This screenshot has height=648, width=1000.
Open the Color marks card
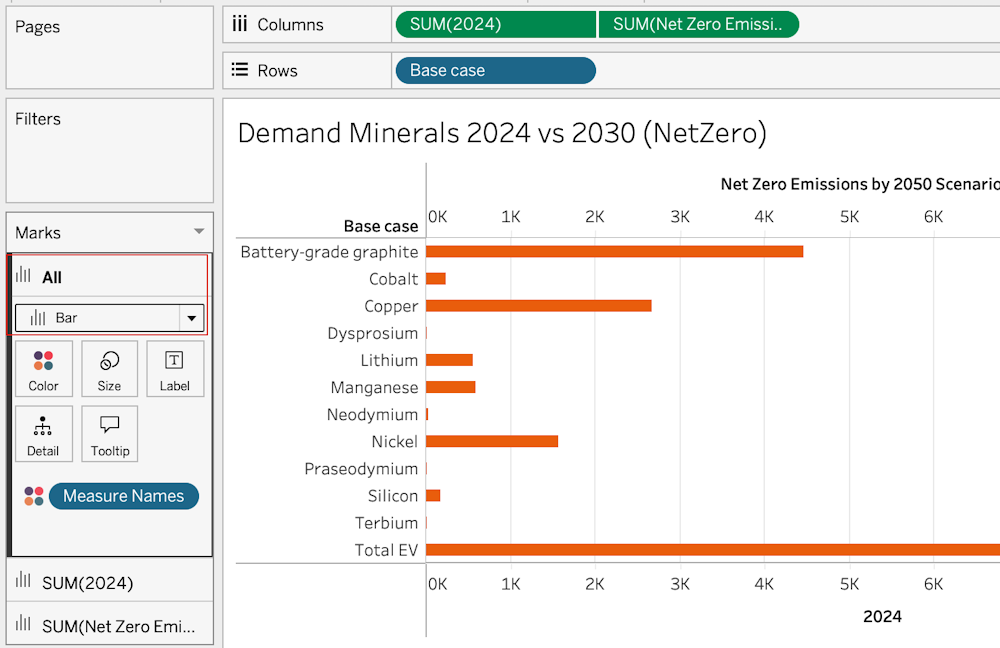tap(43, 369)
